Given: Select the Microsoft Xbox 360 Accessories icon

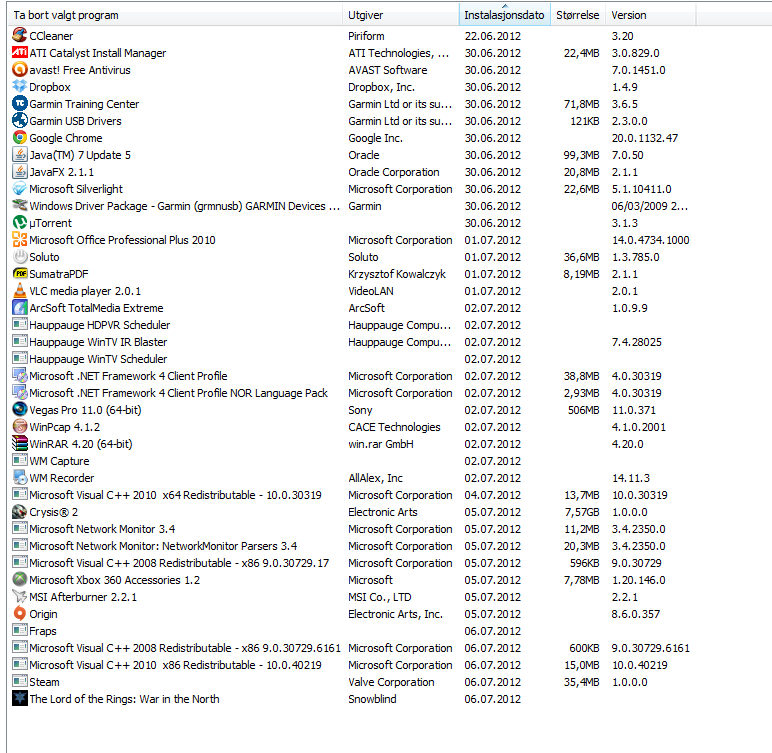Looking at the screenshot, I should point(20,579).
